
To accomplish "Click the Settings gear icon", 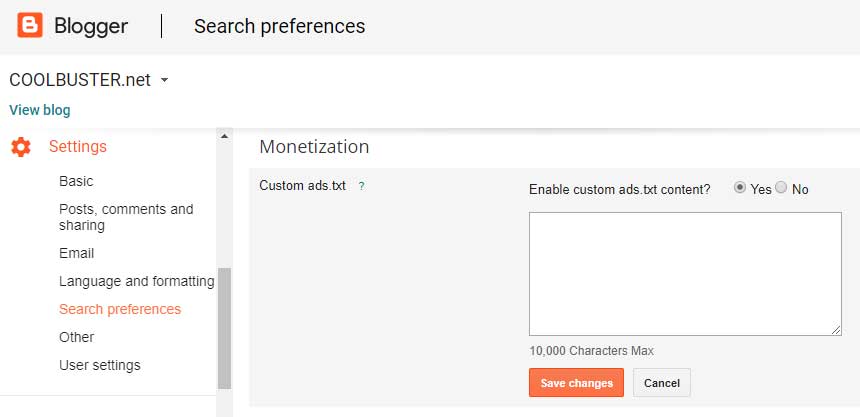I will pos(21,147).
